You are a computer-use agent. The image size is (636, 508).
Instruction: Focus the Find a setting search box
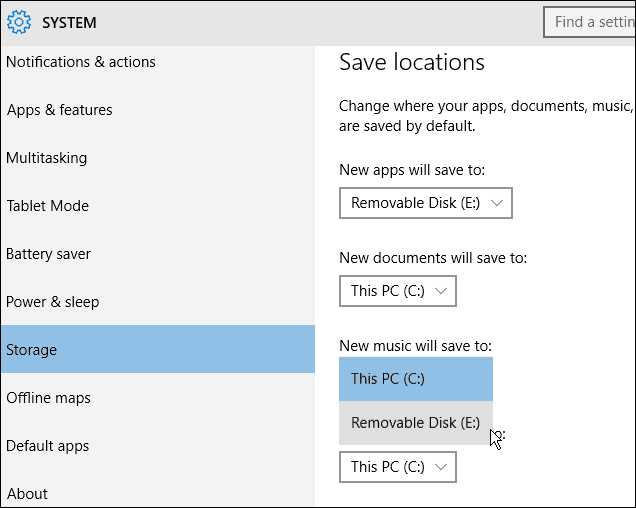(590, 22)
